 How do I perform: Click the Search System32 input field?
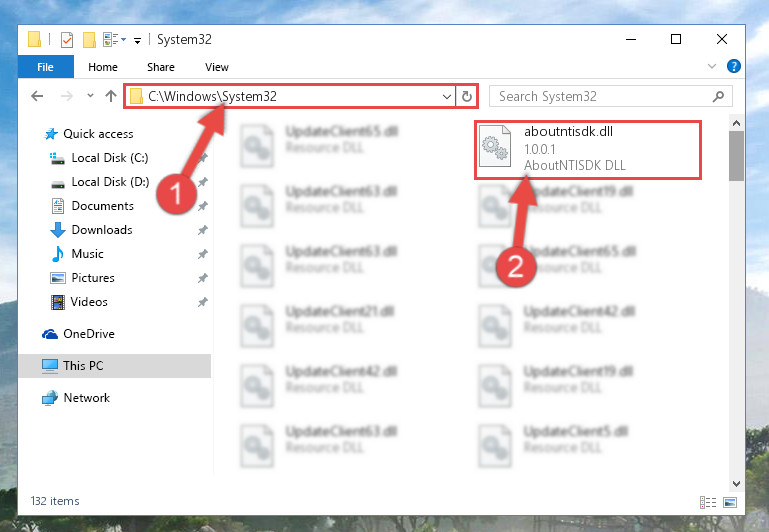coord(603,96)
